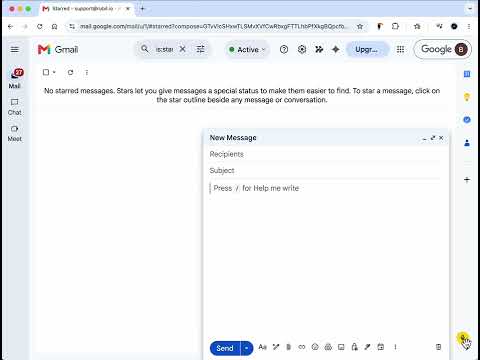
Task: Click browser back arrow
Action: click(11, 26)
